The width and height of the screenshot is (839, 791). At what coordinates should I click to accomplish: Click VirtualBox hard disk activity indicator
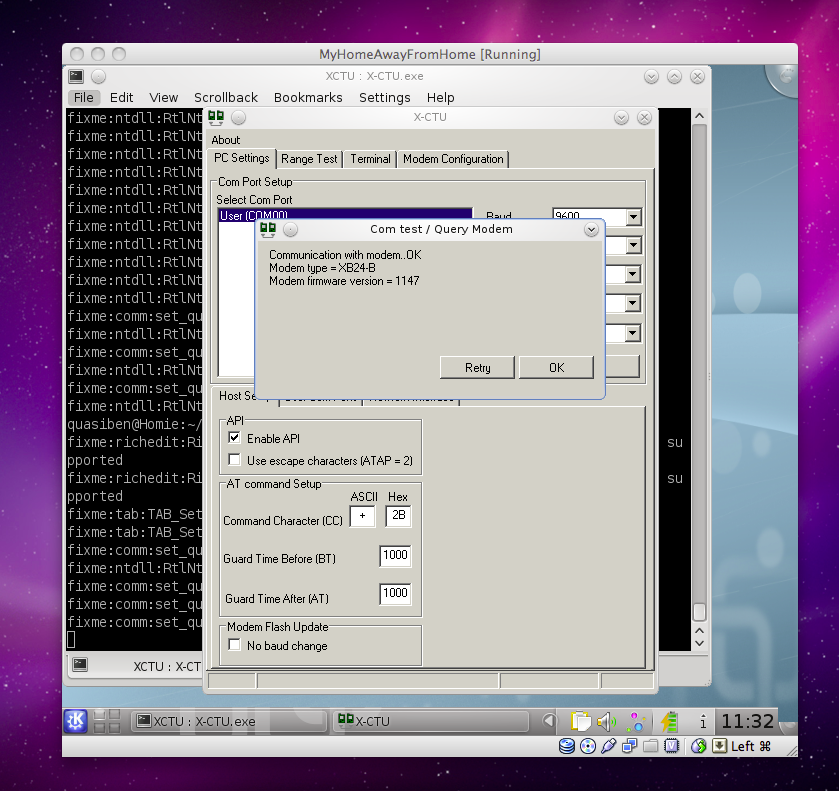[x=567, y=746]
